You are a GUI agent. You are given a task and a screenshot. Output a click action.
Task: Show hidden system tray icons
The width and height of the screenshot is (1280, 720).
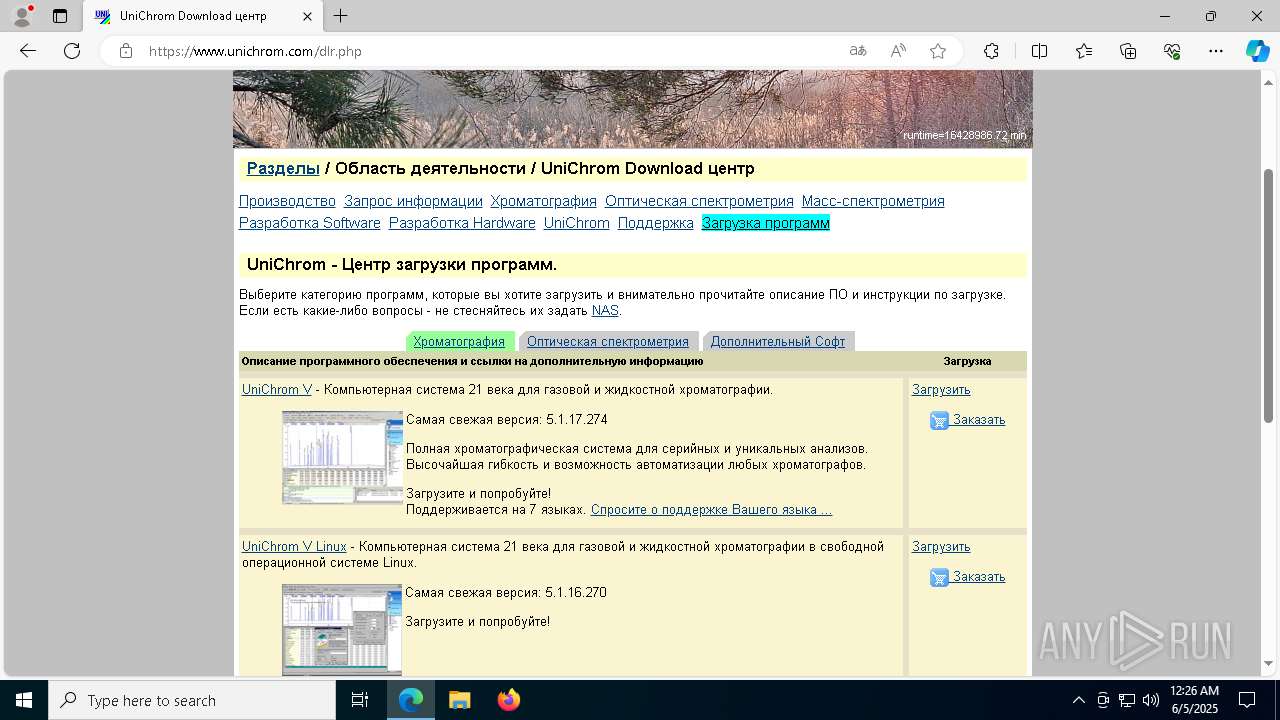1078,700
